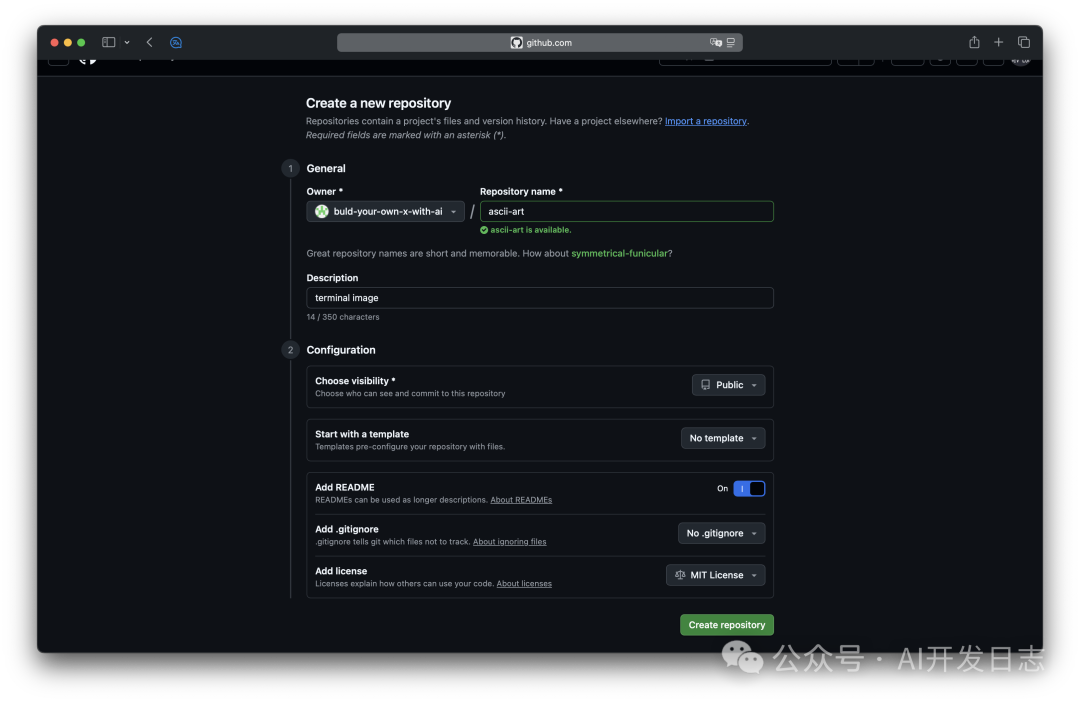The width and height of the screenshot is (1080, 702).
Task: Open the Public visibility dropdown
Action: click(728, 385)
